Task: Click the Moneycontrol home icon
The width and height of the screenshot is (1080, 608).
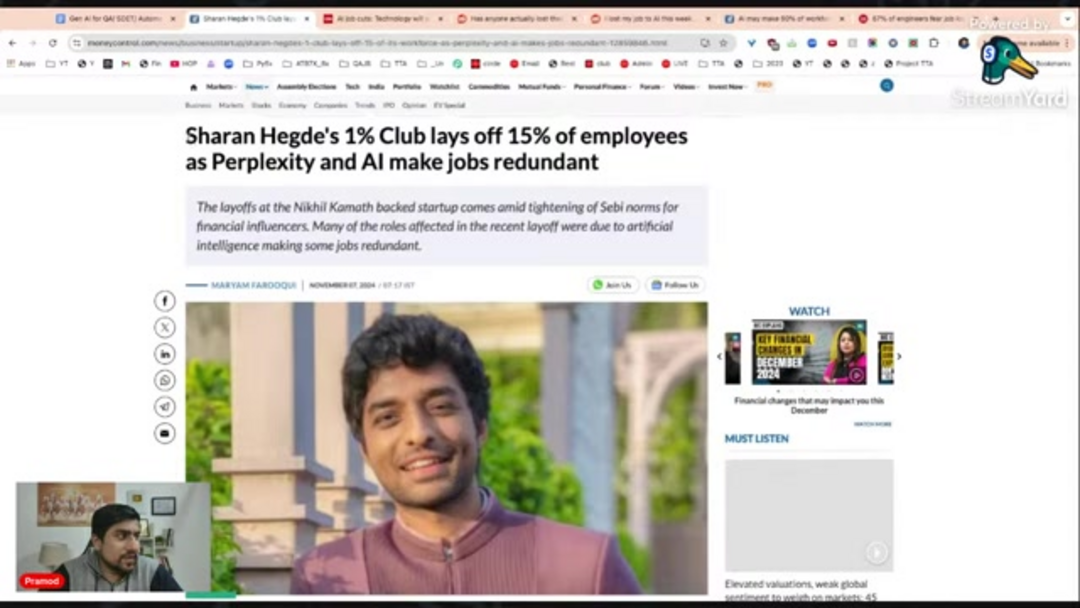Action: pos(194,87)
